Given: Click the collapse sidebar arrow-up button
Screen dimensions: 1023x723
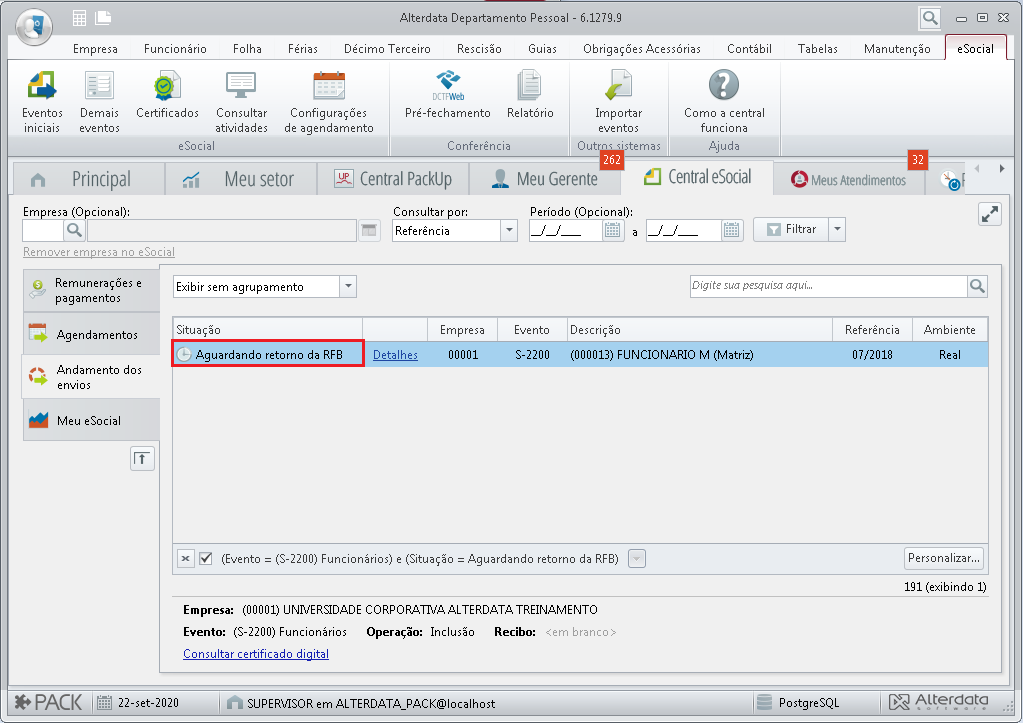Looking at the screenshot, I should click(142, 459).
